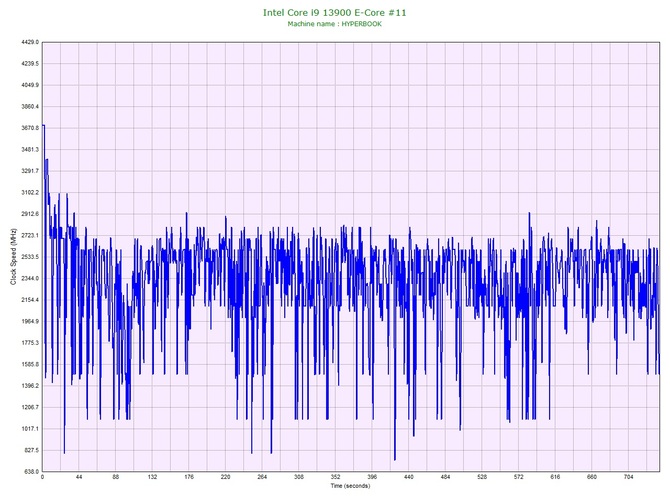Click the 264 tick on time axis
This screenshot has width=670, height=503.
[x=262, y=477]
